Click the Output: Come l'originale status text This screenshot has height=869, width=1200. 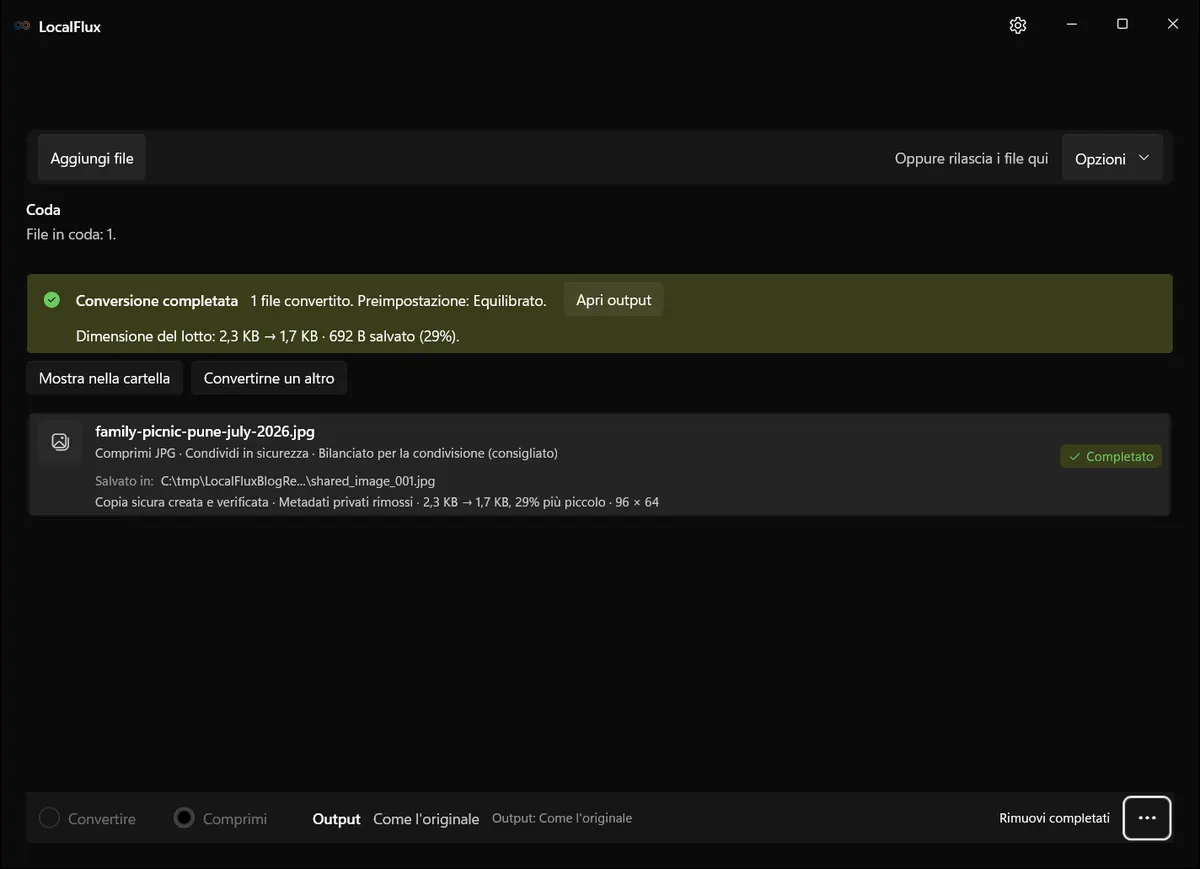562,818
